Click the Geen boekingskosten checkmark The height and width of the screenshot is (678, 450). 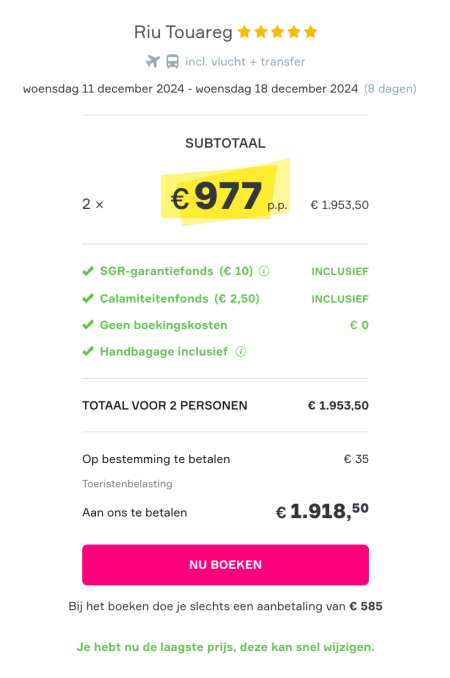[x=88, y=325]
